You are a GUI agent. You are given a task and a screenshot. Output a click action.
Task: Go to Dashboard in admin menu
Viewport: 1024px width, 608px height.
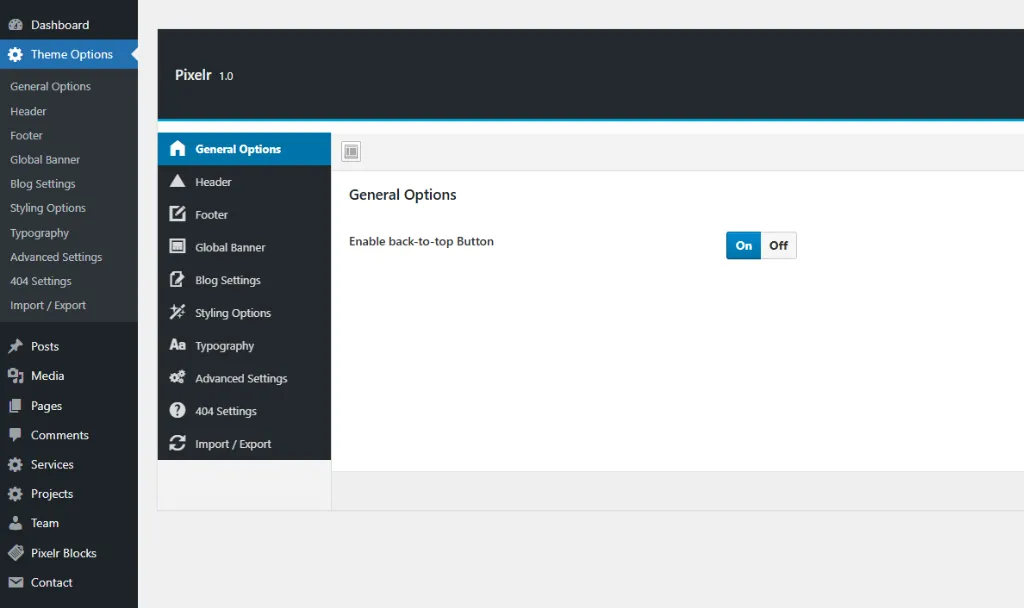tap(59, 25)
